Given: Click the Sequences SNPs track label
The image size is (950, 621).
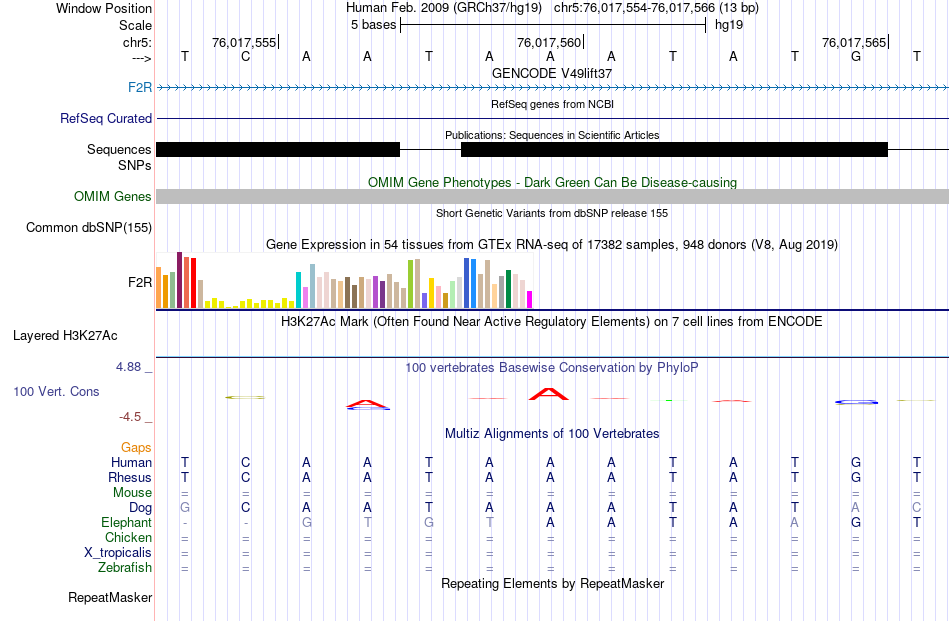Looking at the screenshot, I should (x=119, y=158).
